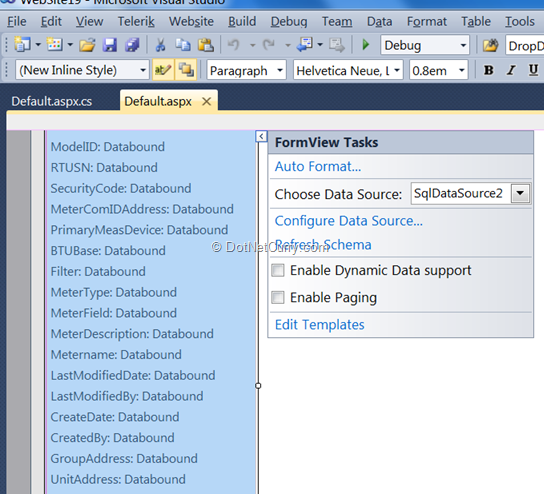Click the Navigate Forward icon
The width and height of the screenshot is (544, 494).
[337, 45]
